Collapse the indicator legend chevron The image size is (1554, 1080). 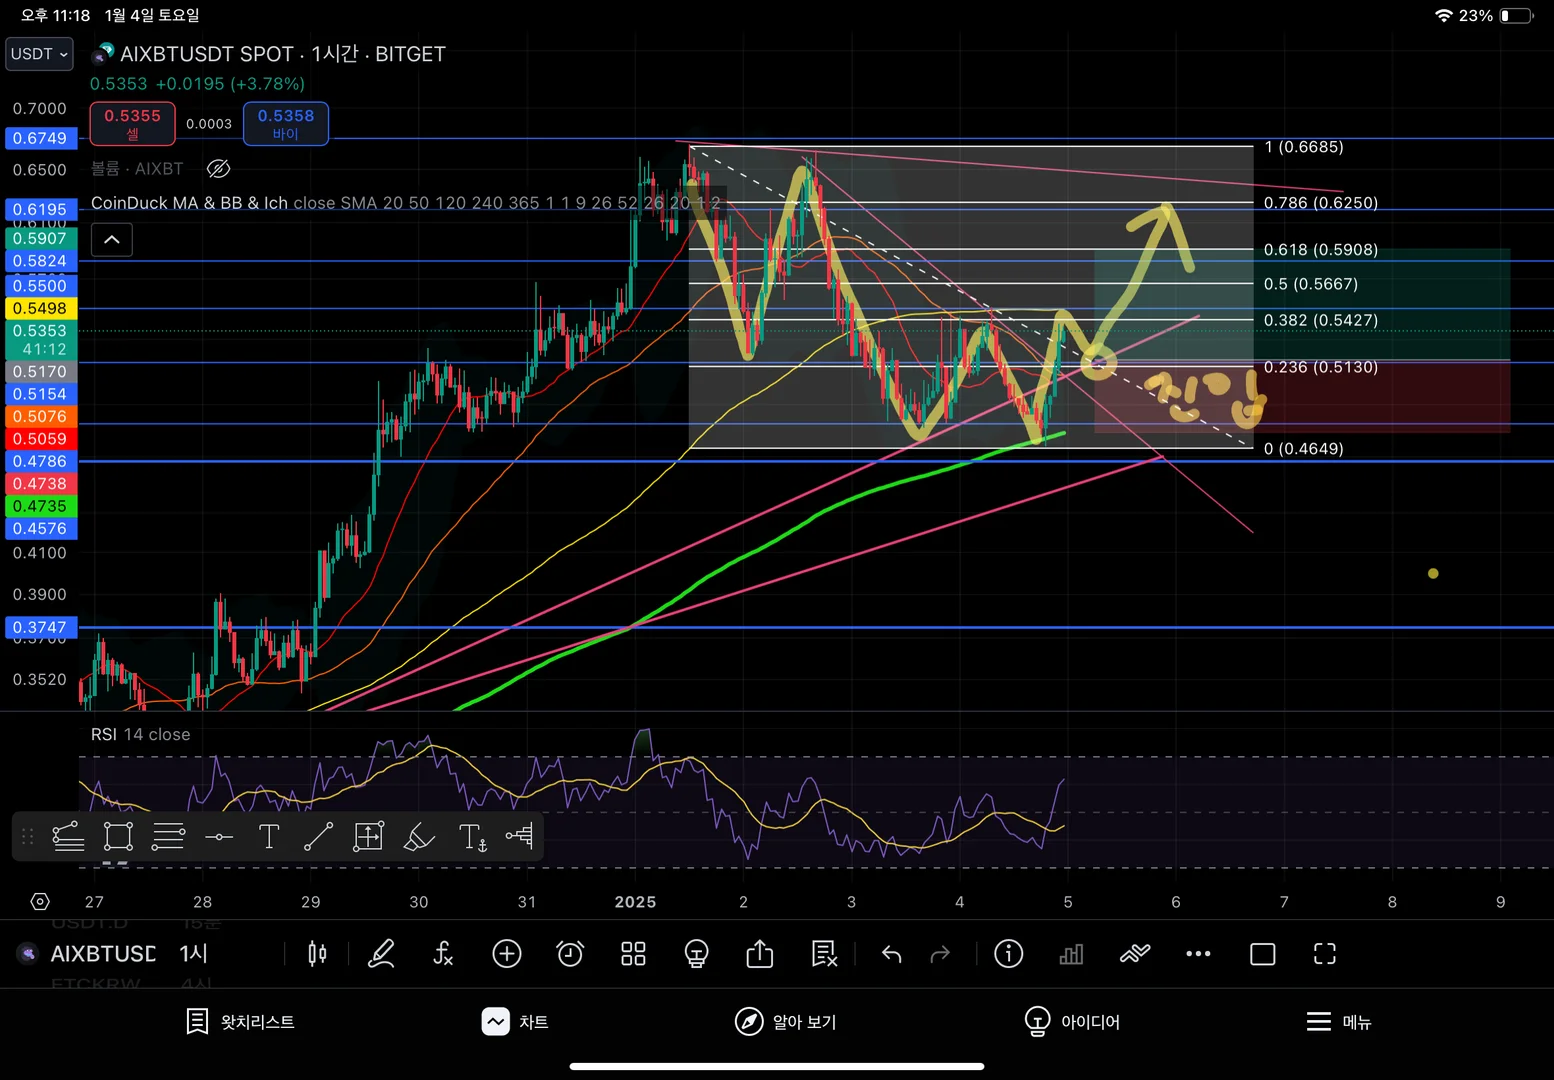[112, 240]
